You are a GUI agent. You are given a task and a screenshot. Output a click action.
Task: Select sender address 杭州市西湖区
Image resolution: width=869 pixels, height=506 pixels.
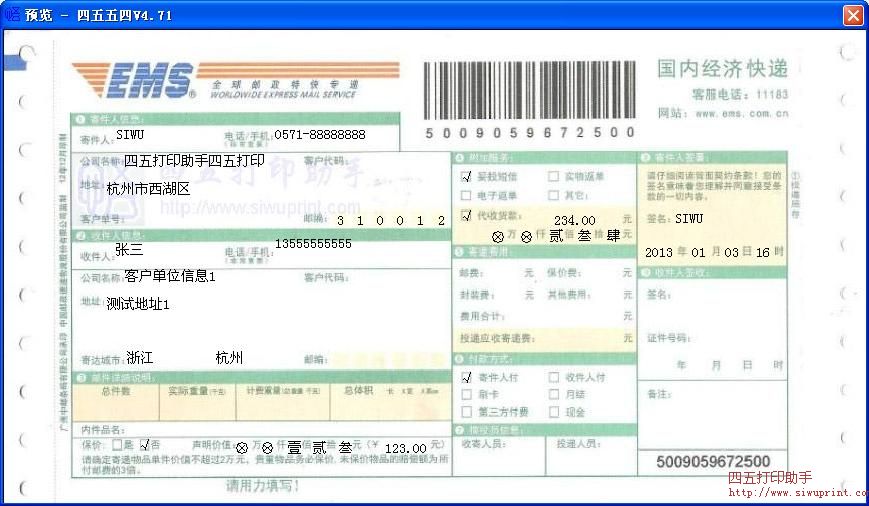(148, 189)
